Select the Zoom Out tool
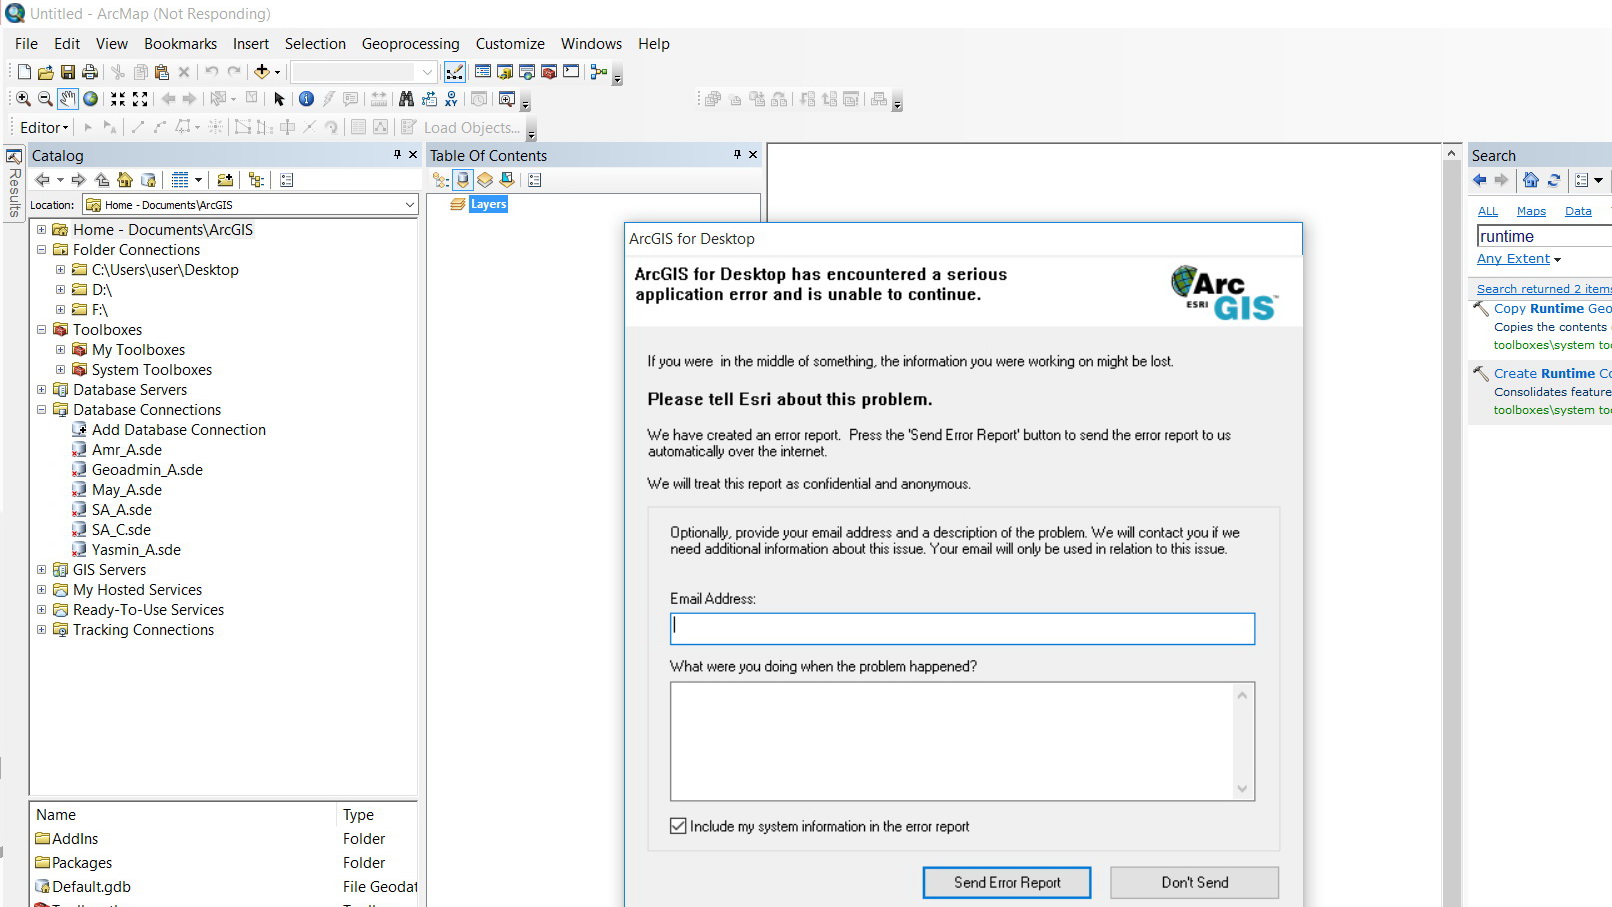The height and width of the screenshot is (907, 1612). pyautogui.click(x=45, y=99)
